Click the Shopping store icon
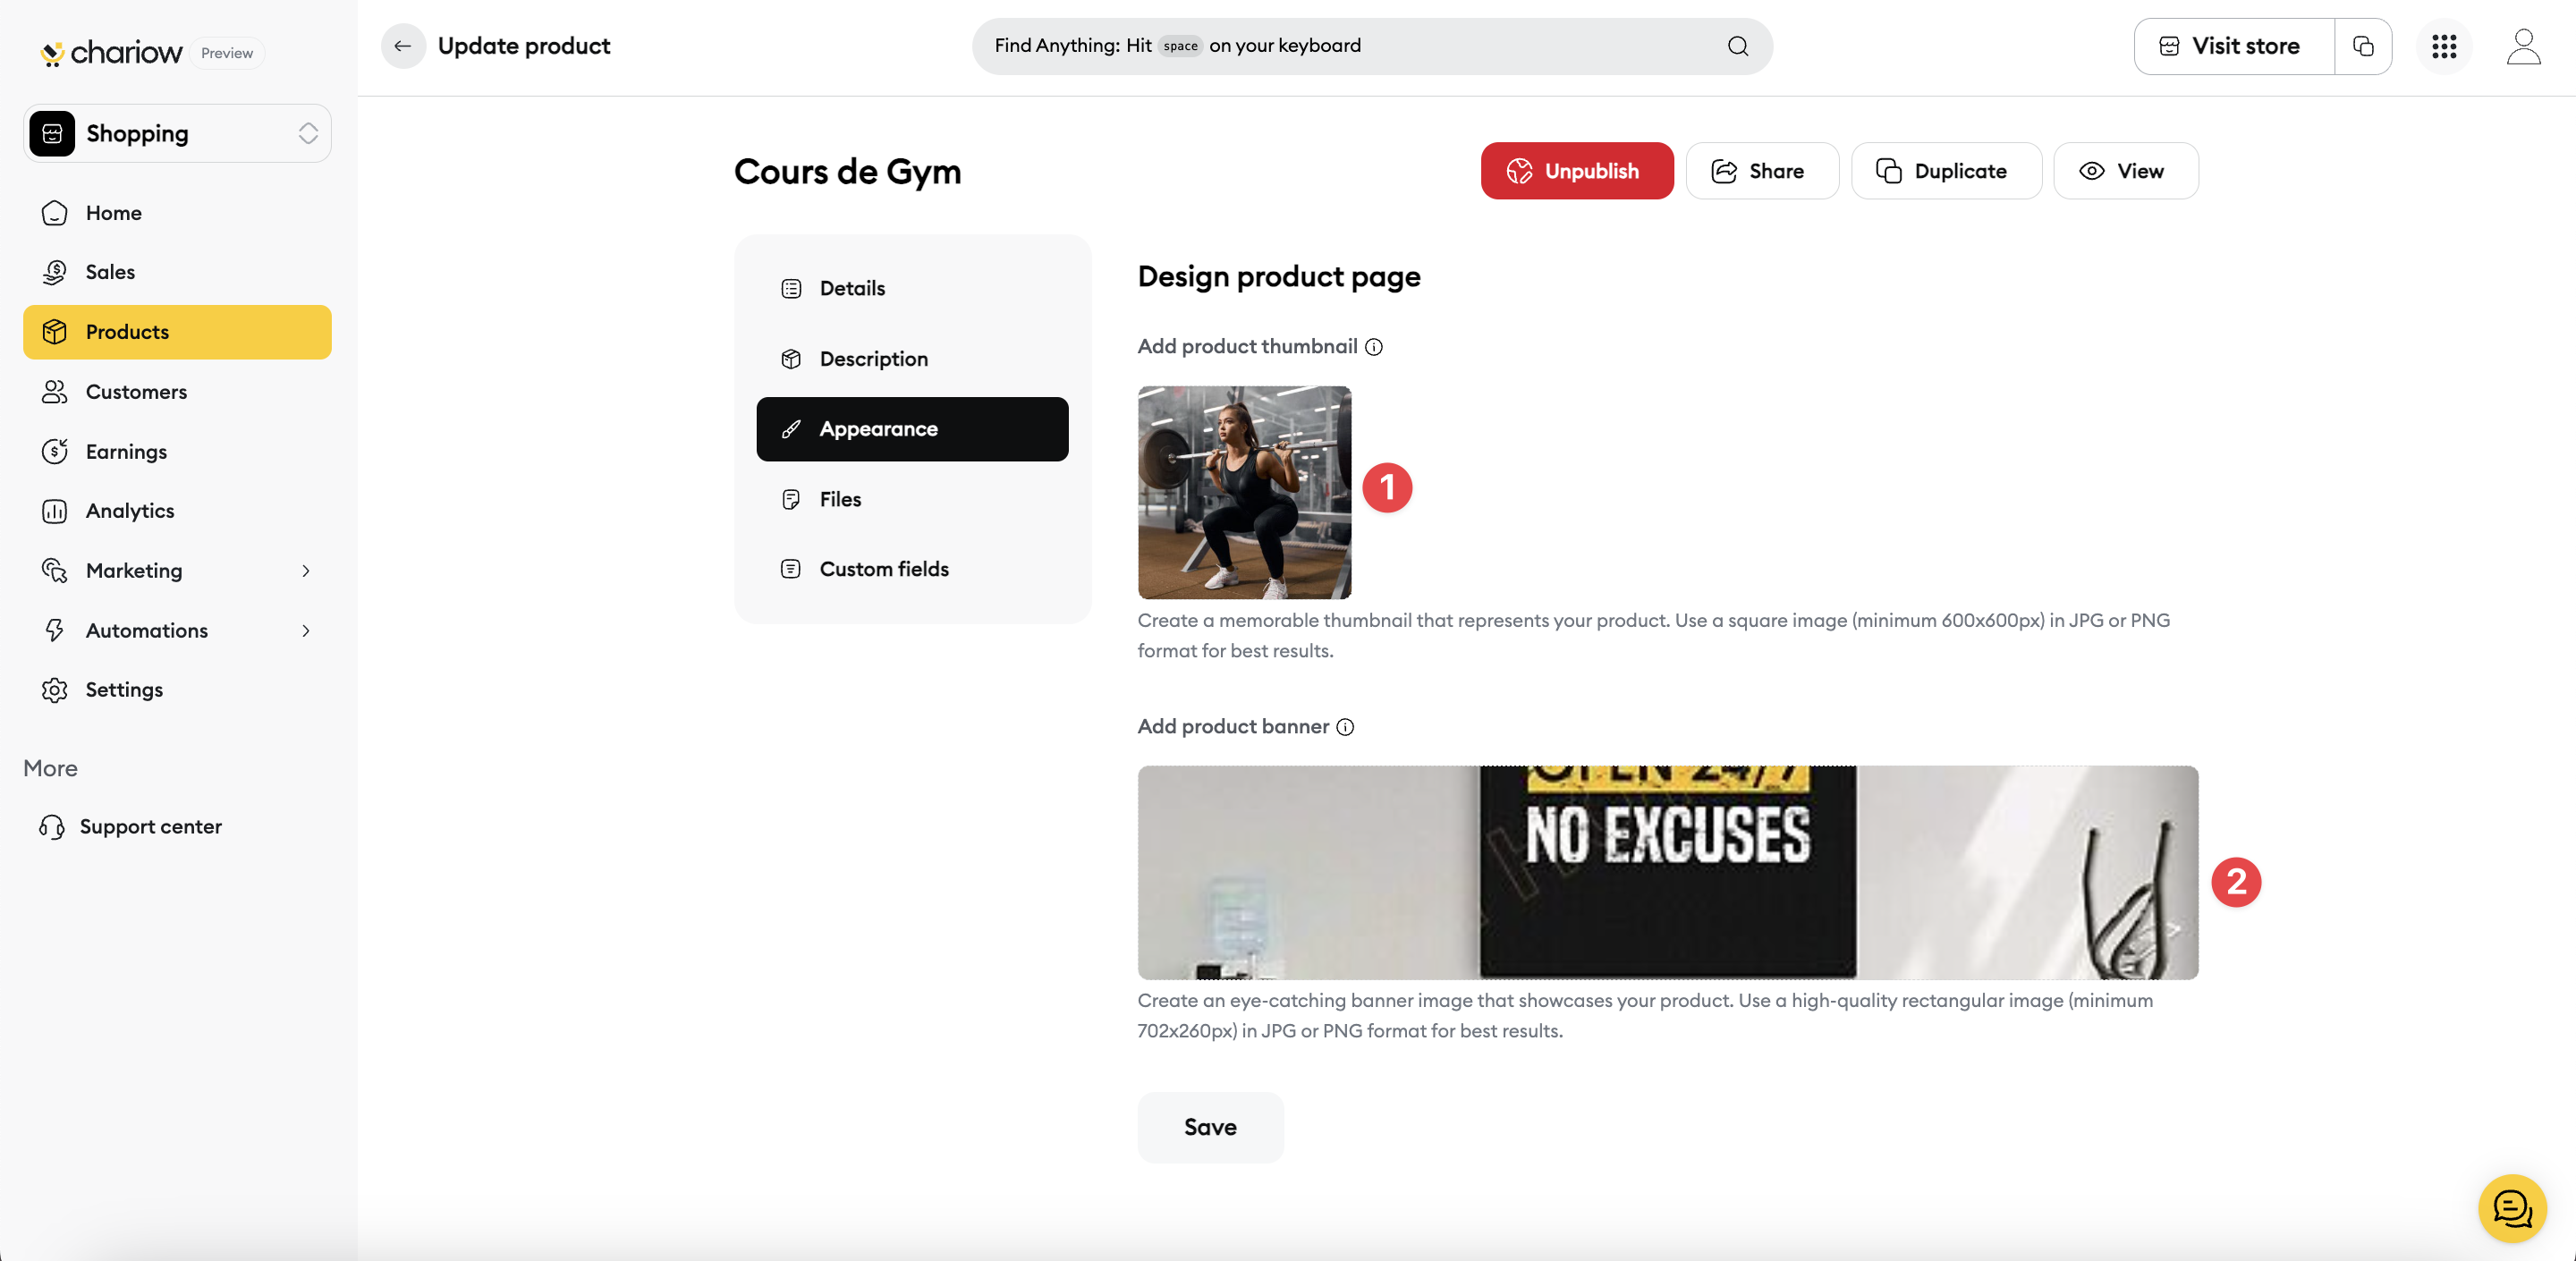 pos(52,133)
